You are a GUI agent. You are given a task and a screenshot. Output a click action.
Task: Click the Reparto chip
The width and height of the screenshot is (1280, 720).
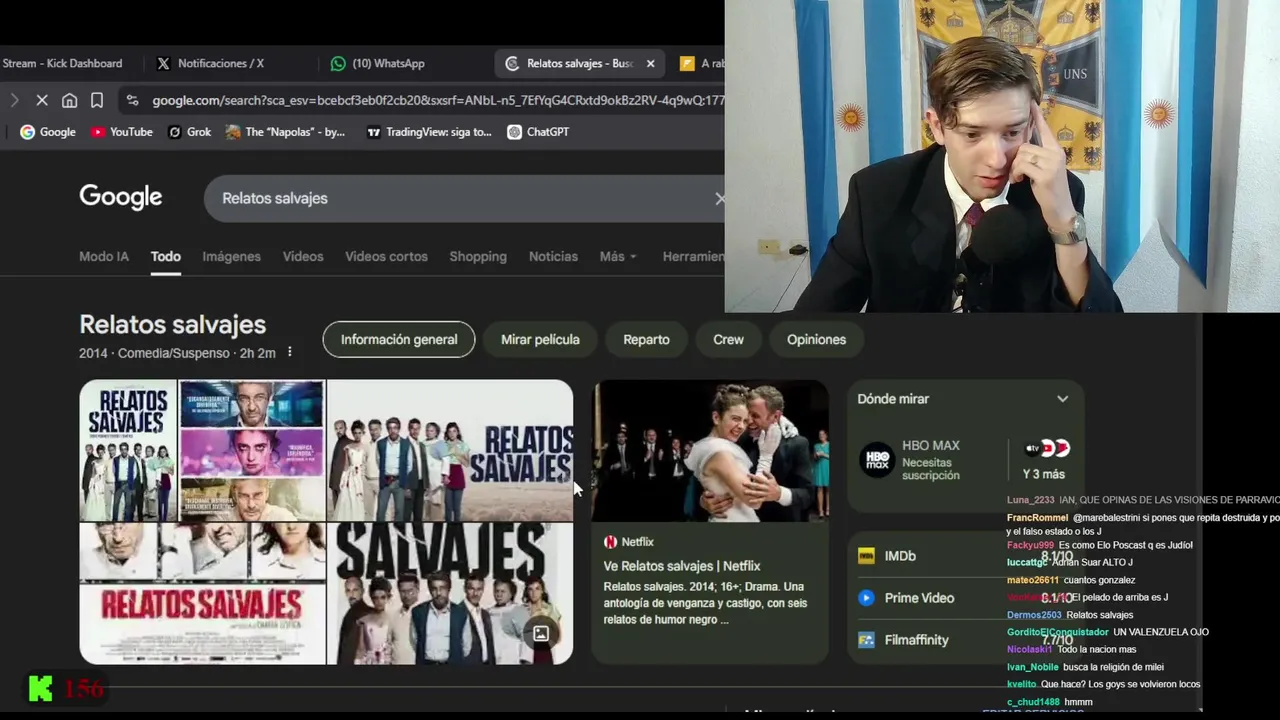coord(646,339)
